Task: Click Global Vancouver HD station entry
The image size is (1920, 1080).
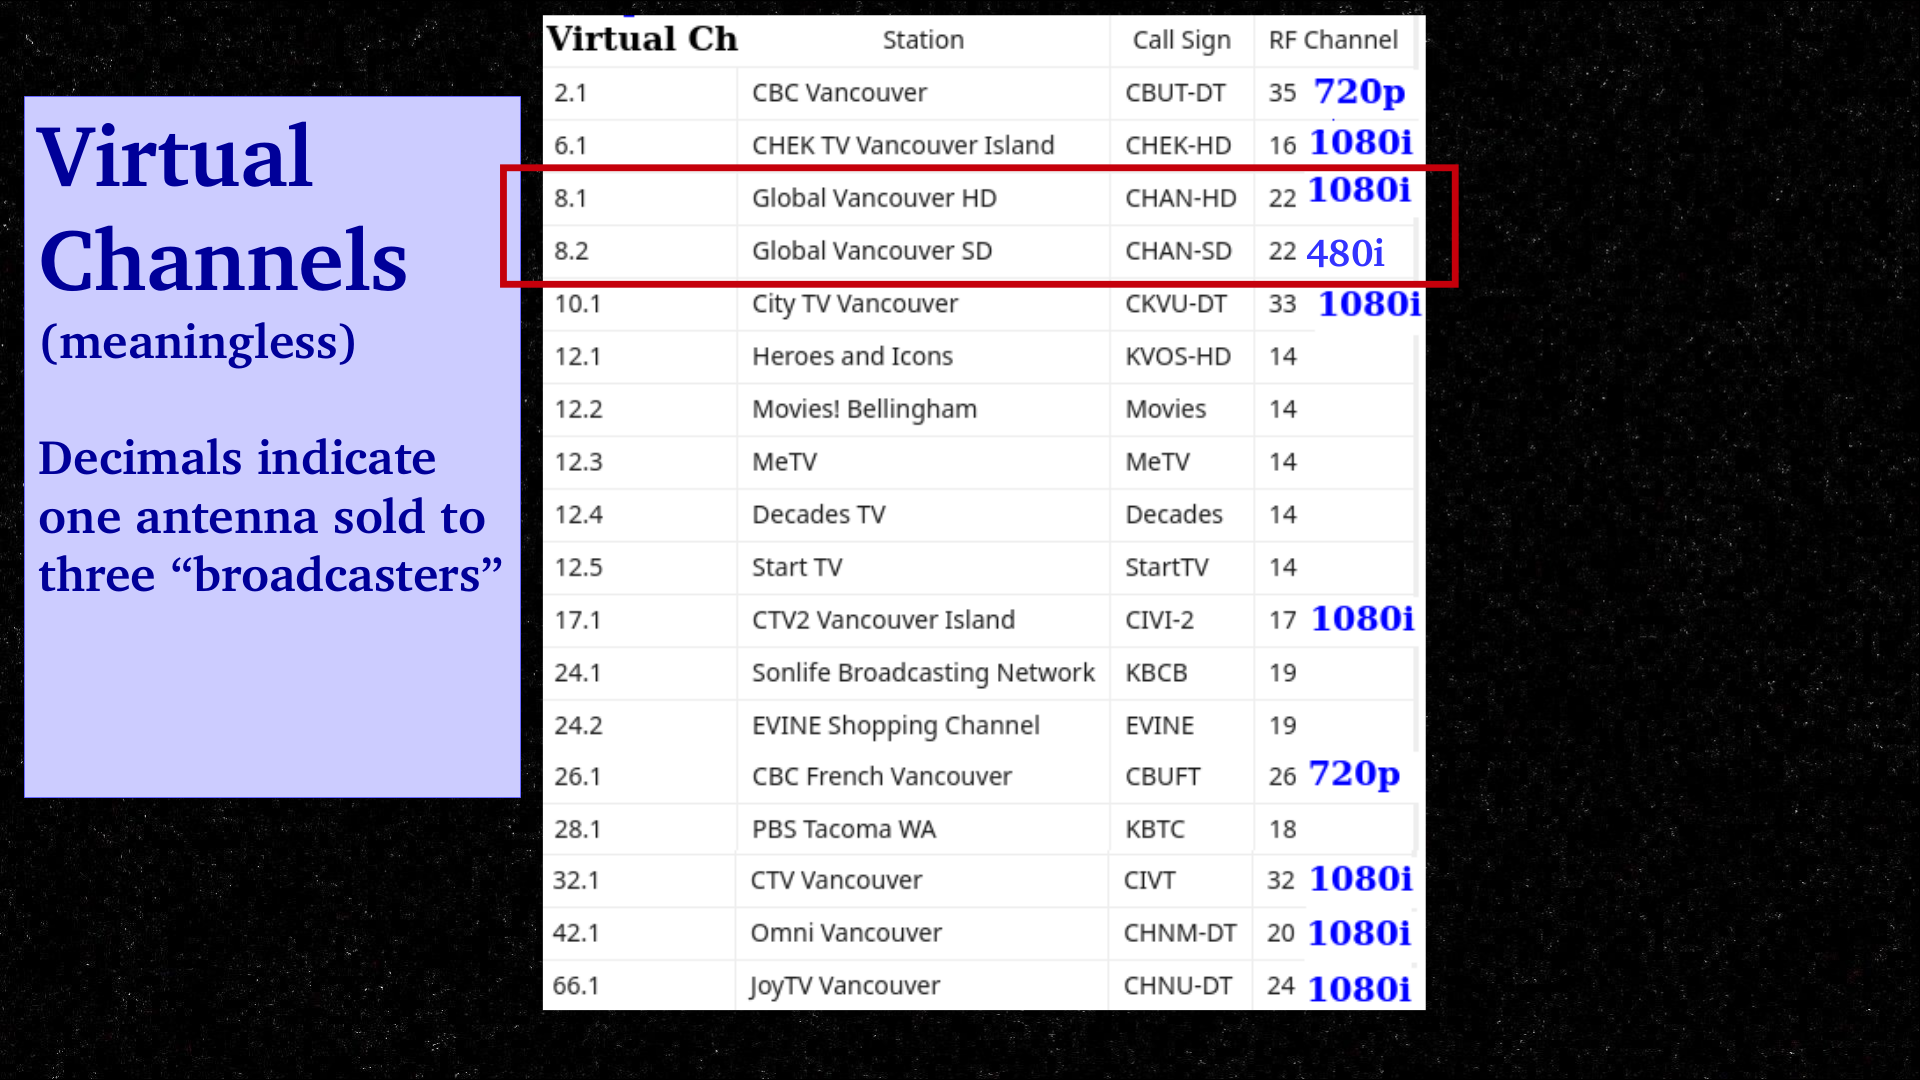Action: coord(874,198)
